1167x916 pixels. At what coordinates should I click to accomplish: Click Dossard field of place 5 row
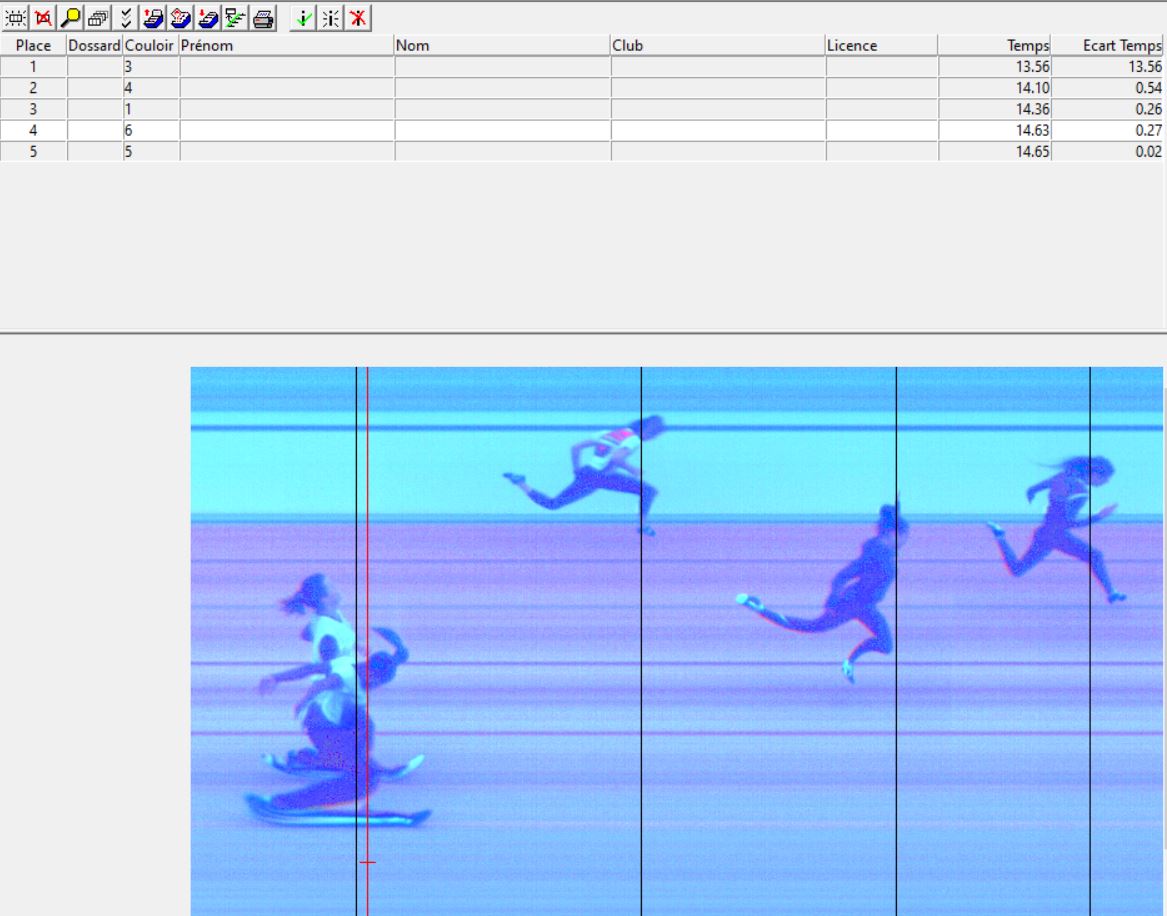pos(95,152)
